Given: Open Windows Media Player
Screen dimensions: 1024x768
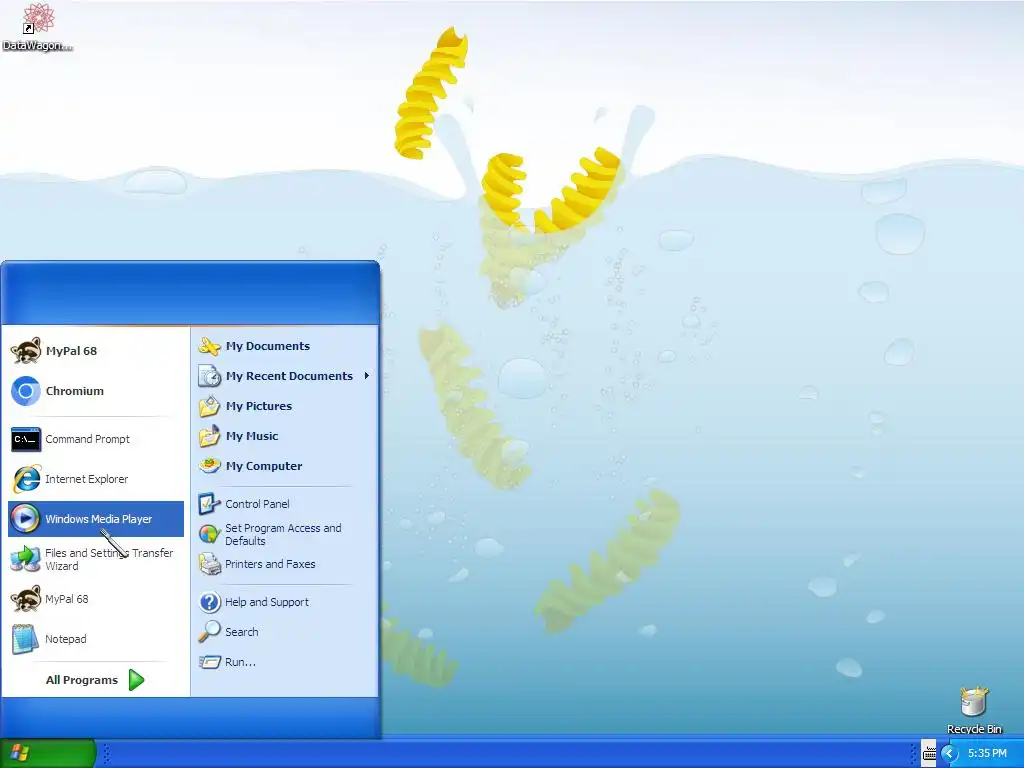Looking at the screenshot, I should point(96,519).
